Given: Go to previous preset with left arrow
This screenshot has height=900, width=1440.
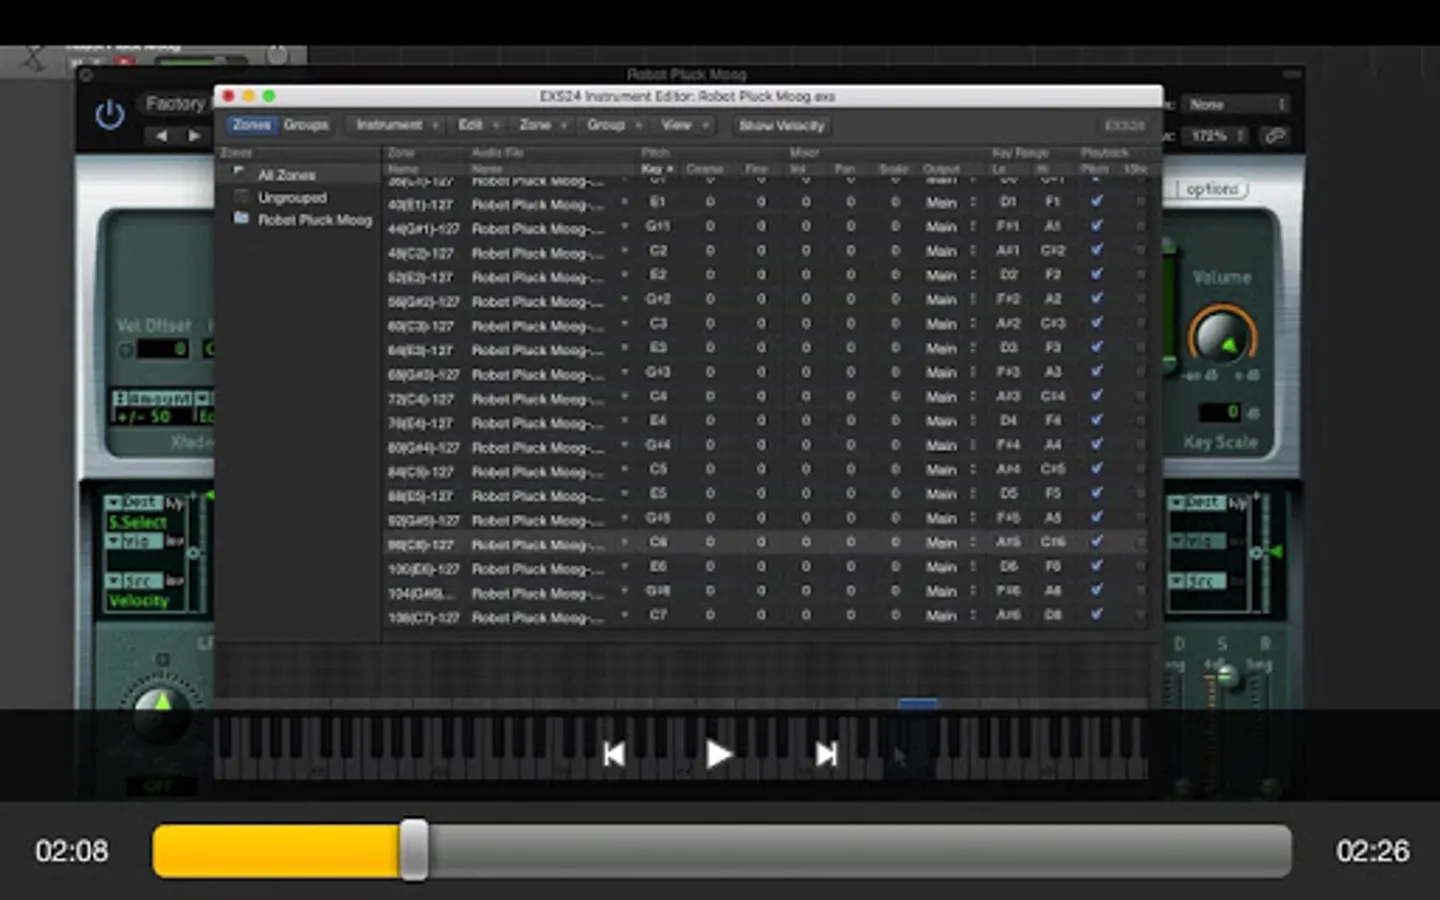Looking at the screenshot, I should pyautogui.click(x=162, y=136).
